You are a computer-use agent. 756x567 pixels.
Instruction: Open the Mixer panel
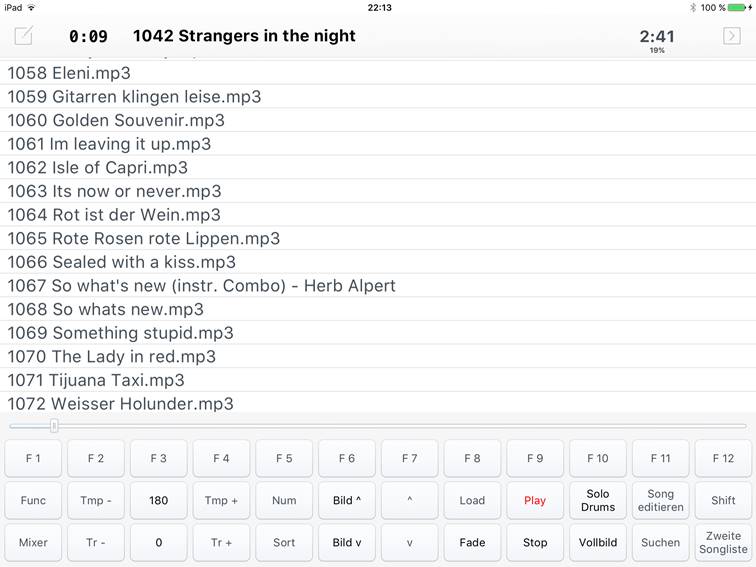pos(33,542)
